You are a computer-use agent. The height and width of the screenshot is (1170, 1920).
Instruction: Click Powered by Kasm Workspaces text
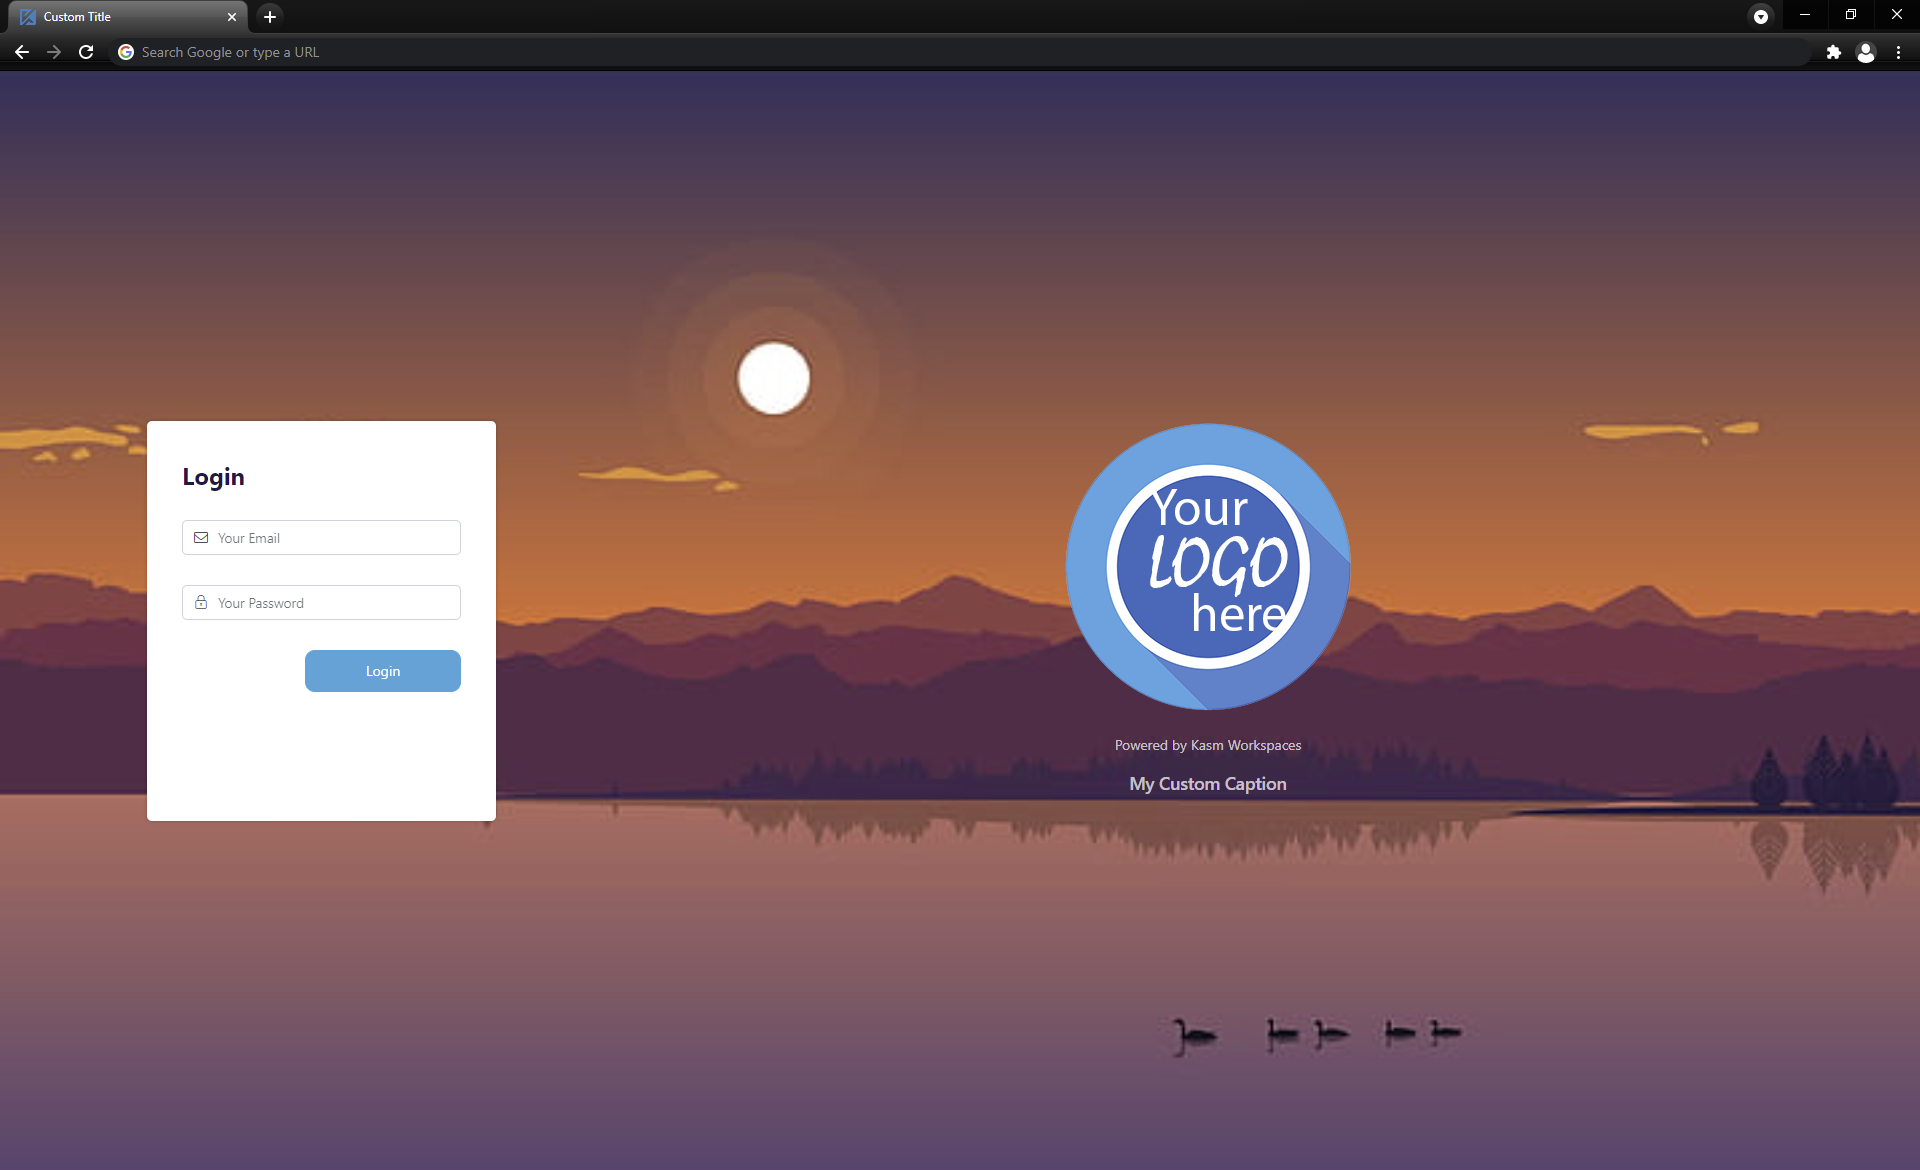click(x=1207, y=745)
